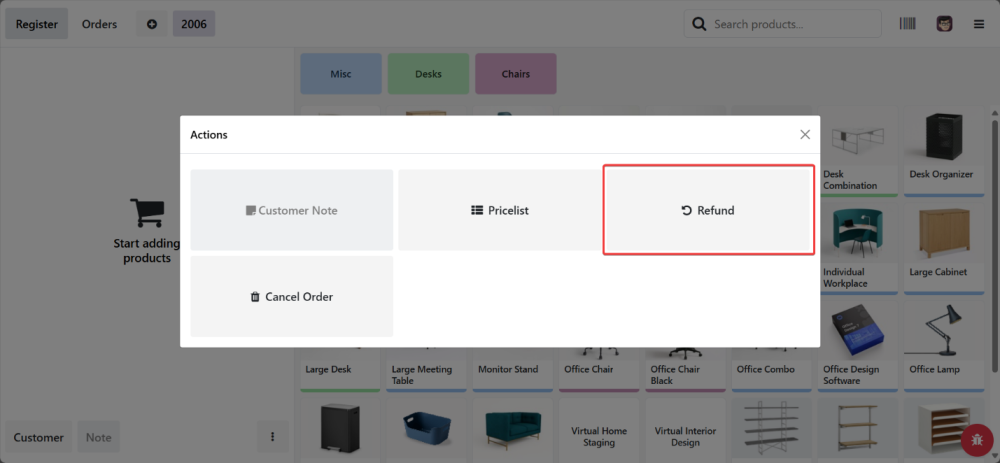This screenshot has width=1000, height=463.
Task: Filter by green Desks category
Action: pos(428,74)
